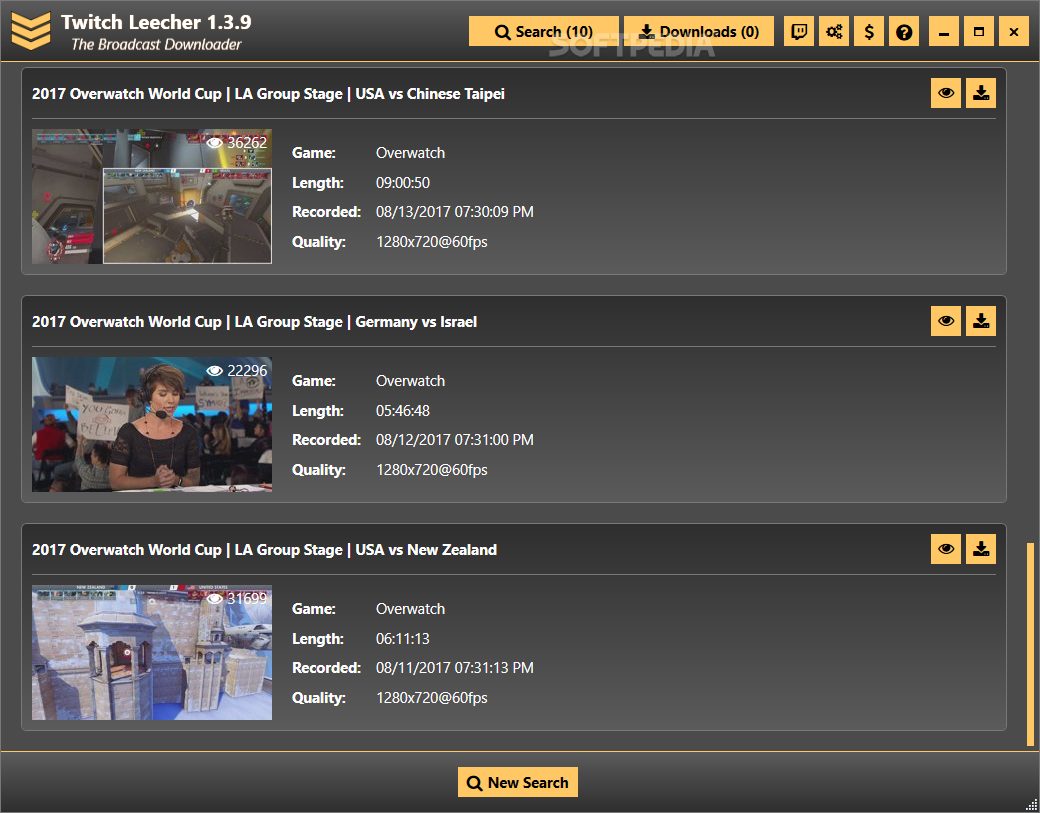
Task: Click the USA vs New Zealand thumbnail
Action: 151,653
